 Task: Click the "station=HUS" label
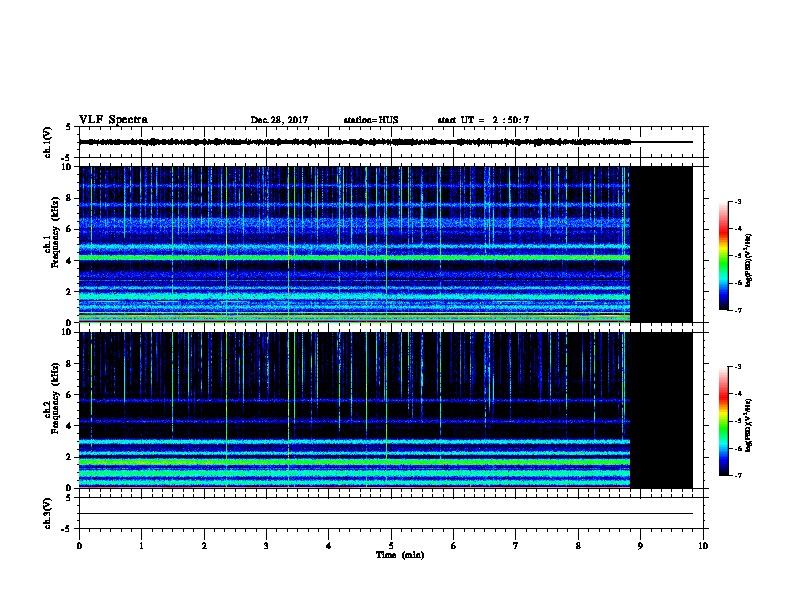coord(371,120)
